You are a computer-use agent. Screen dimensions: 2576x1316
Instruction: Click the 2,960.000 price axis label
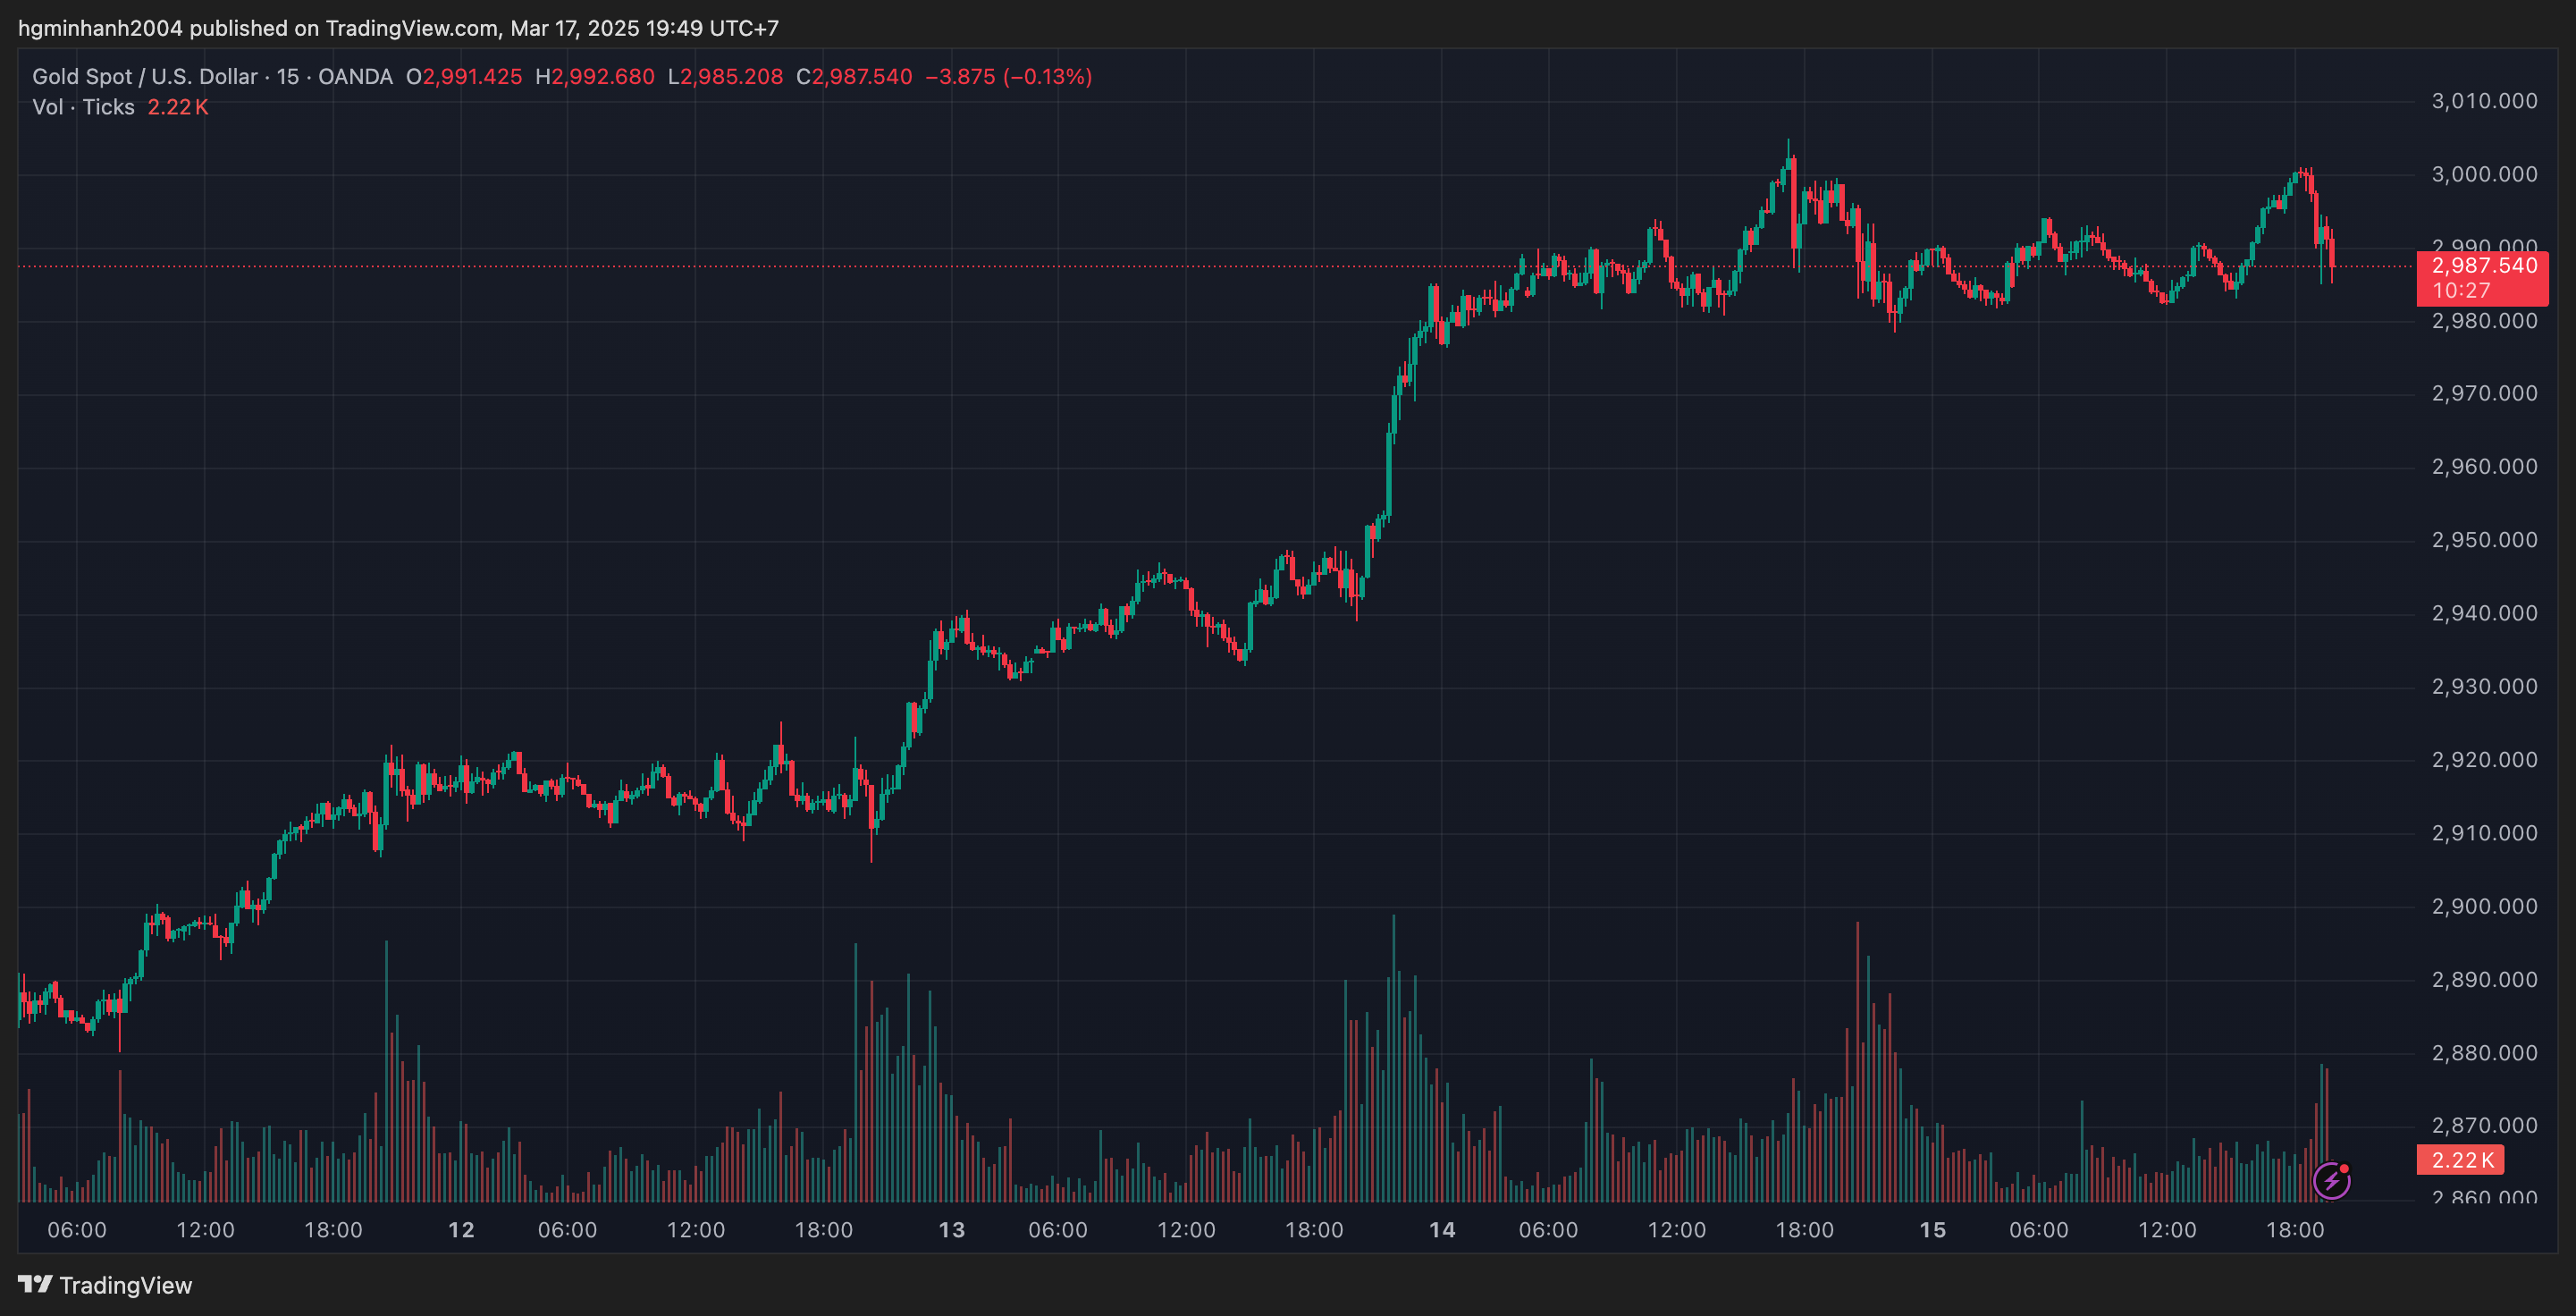click(x=2484, y=467)
